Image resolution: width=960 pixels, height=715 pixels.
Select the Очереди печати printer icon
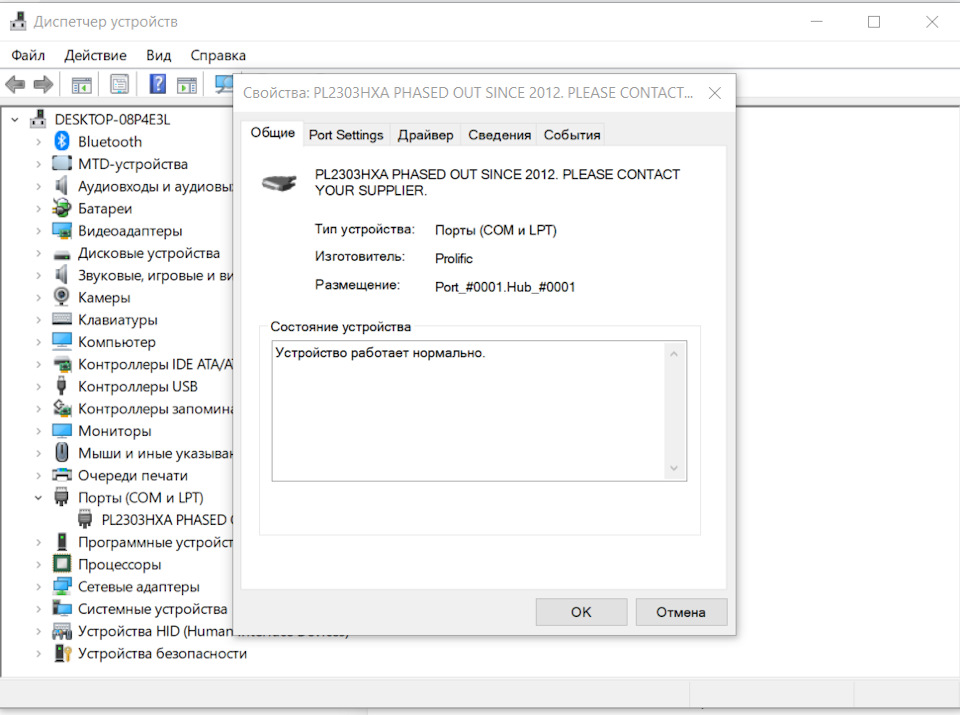(x=62, y=475)
